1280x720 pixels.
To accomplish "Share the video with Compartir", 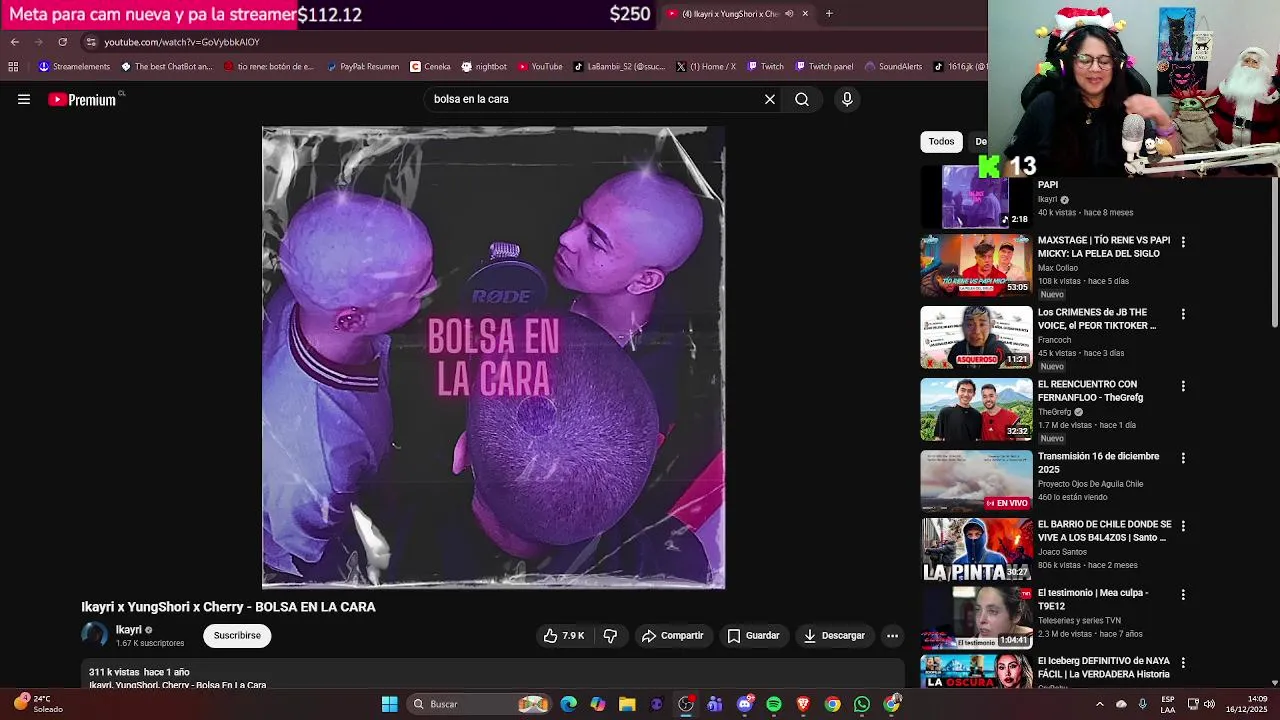I will pos(673,636).
